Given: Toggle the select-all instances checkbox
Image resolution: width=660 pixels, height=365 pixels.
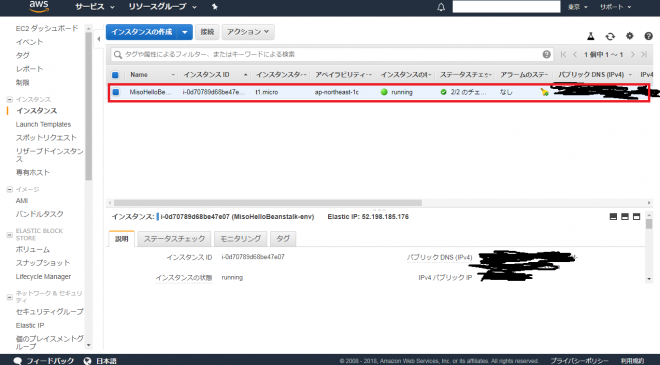Looking at the screenshot, I should click(x=115, y=75).
